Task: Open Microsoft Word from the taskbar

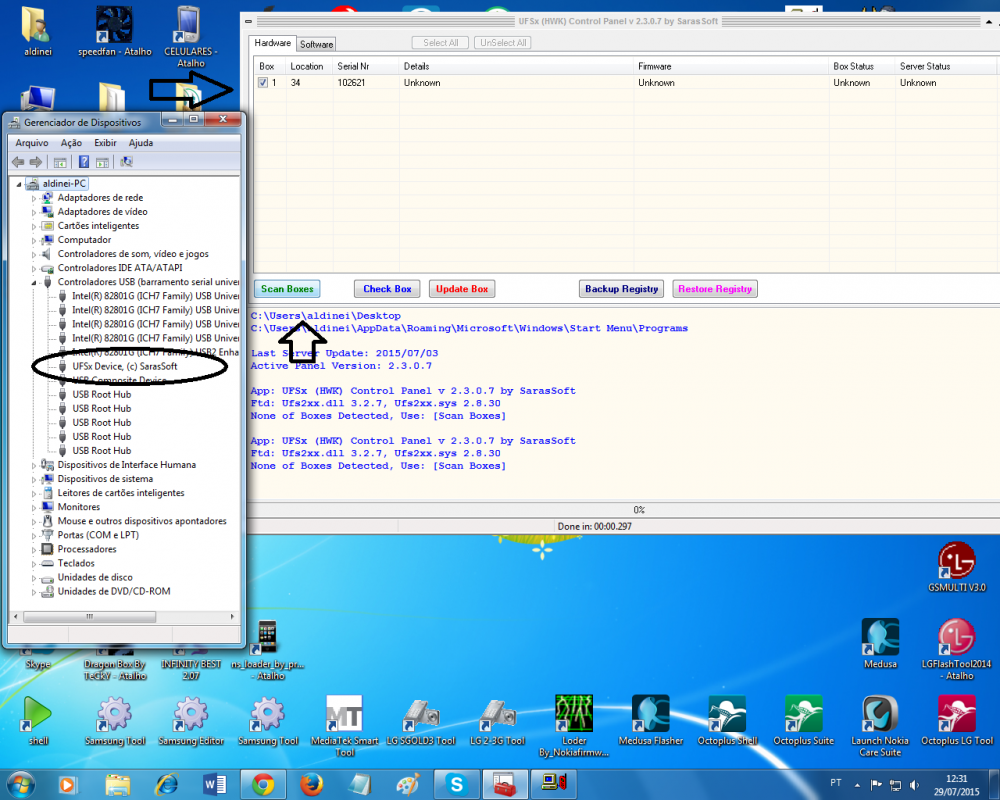Action: tap(214, 784)
